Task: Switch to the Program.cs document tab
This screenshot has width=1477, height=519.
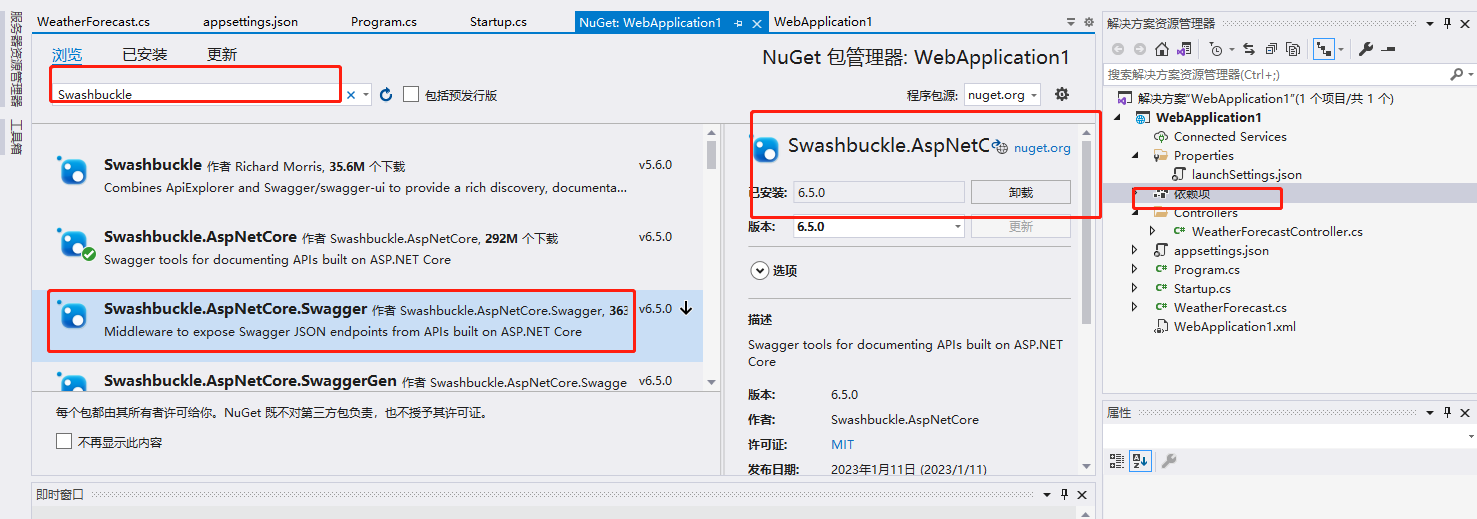Action: 384,21
